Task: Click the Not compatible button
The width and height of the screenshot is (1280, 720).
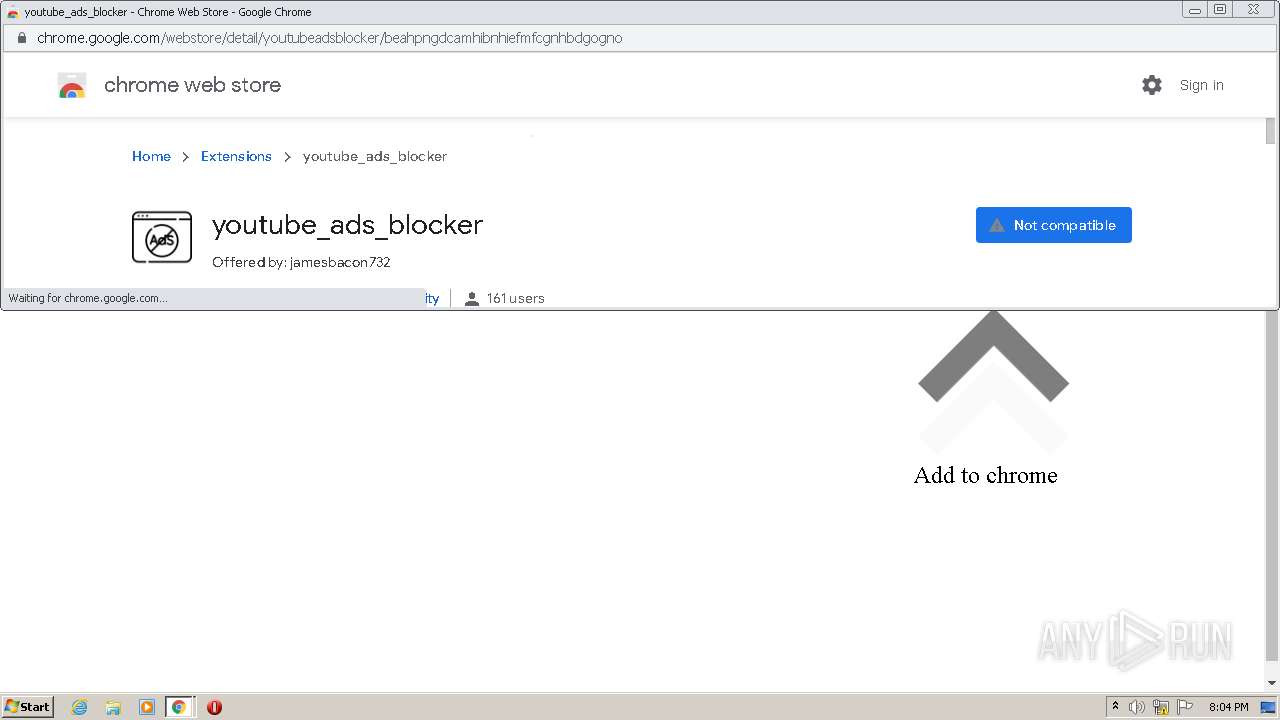Action: [1054, 225]
